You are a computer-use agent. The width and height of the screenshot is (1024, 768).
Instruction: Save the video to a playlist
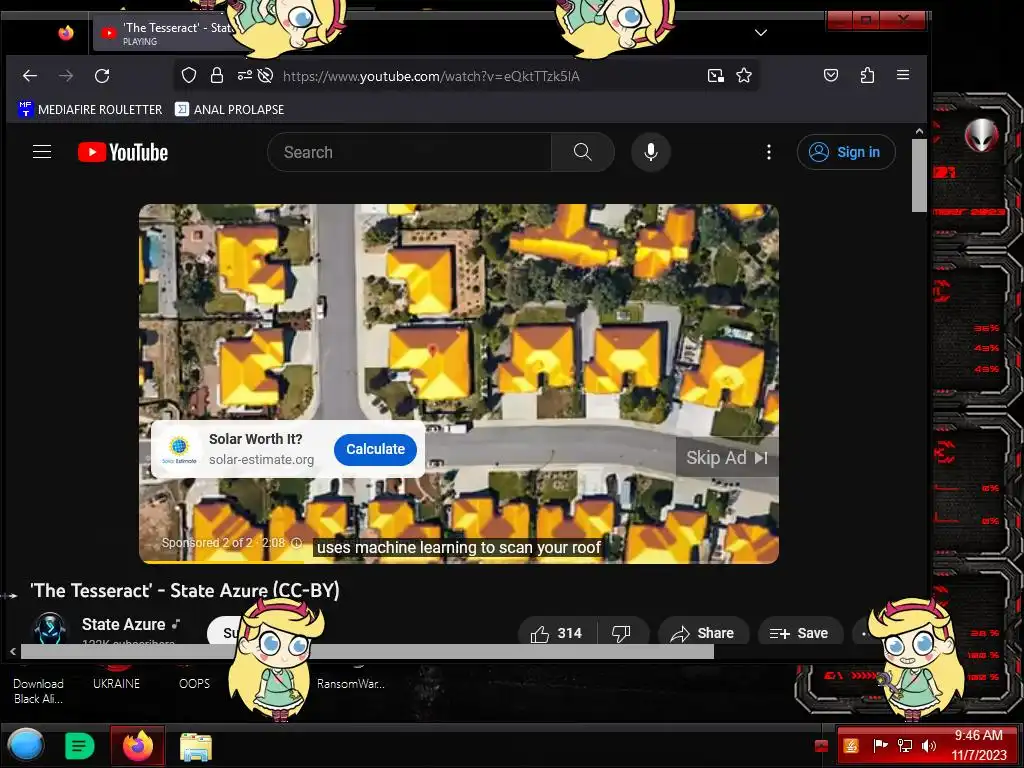tap(799, 633)
